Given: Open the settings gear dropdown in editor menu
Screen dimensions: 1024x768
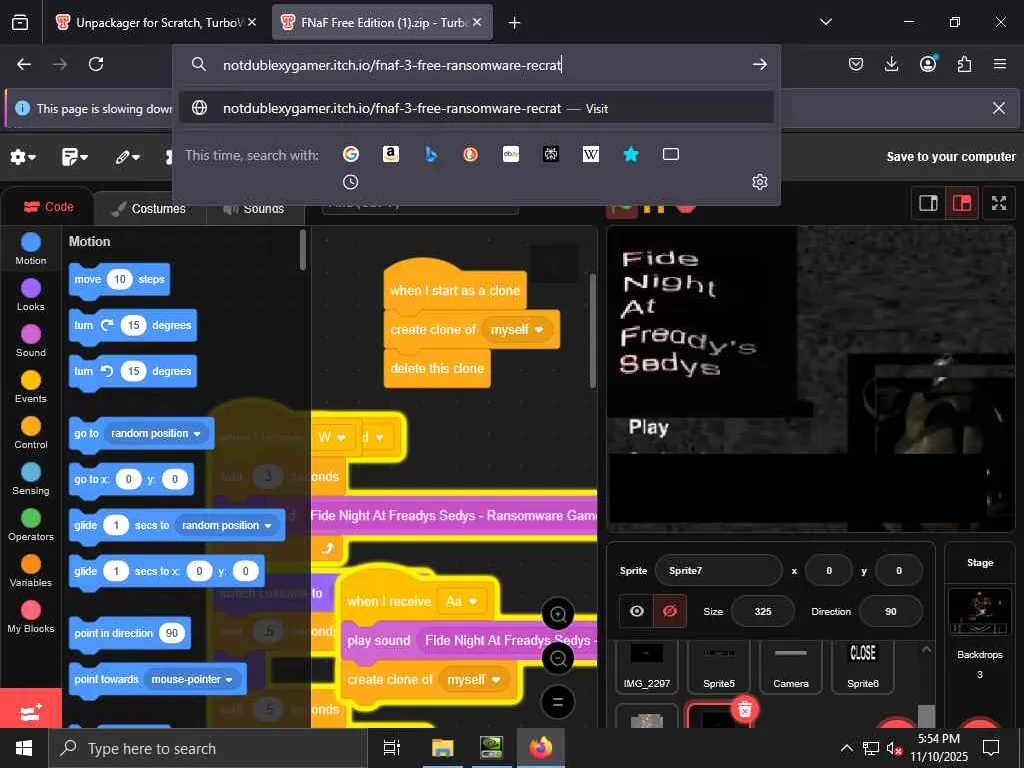Looking at the screenshot, I should pyautogui.click(x=23, y=157).
